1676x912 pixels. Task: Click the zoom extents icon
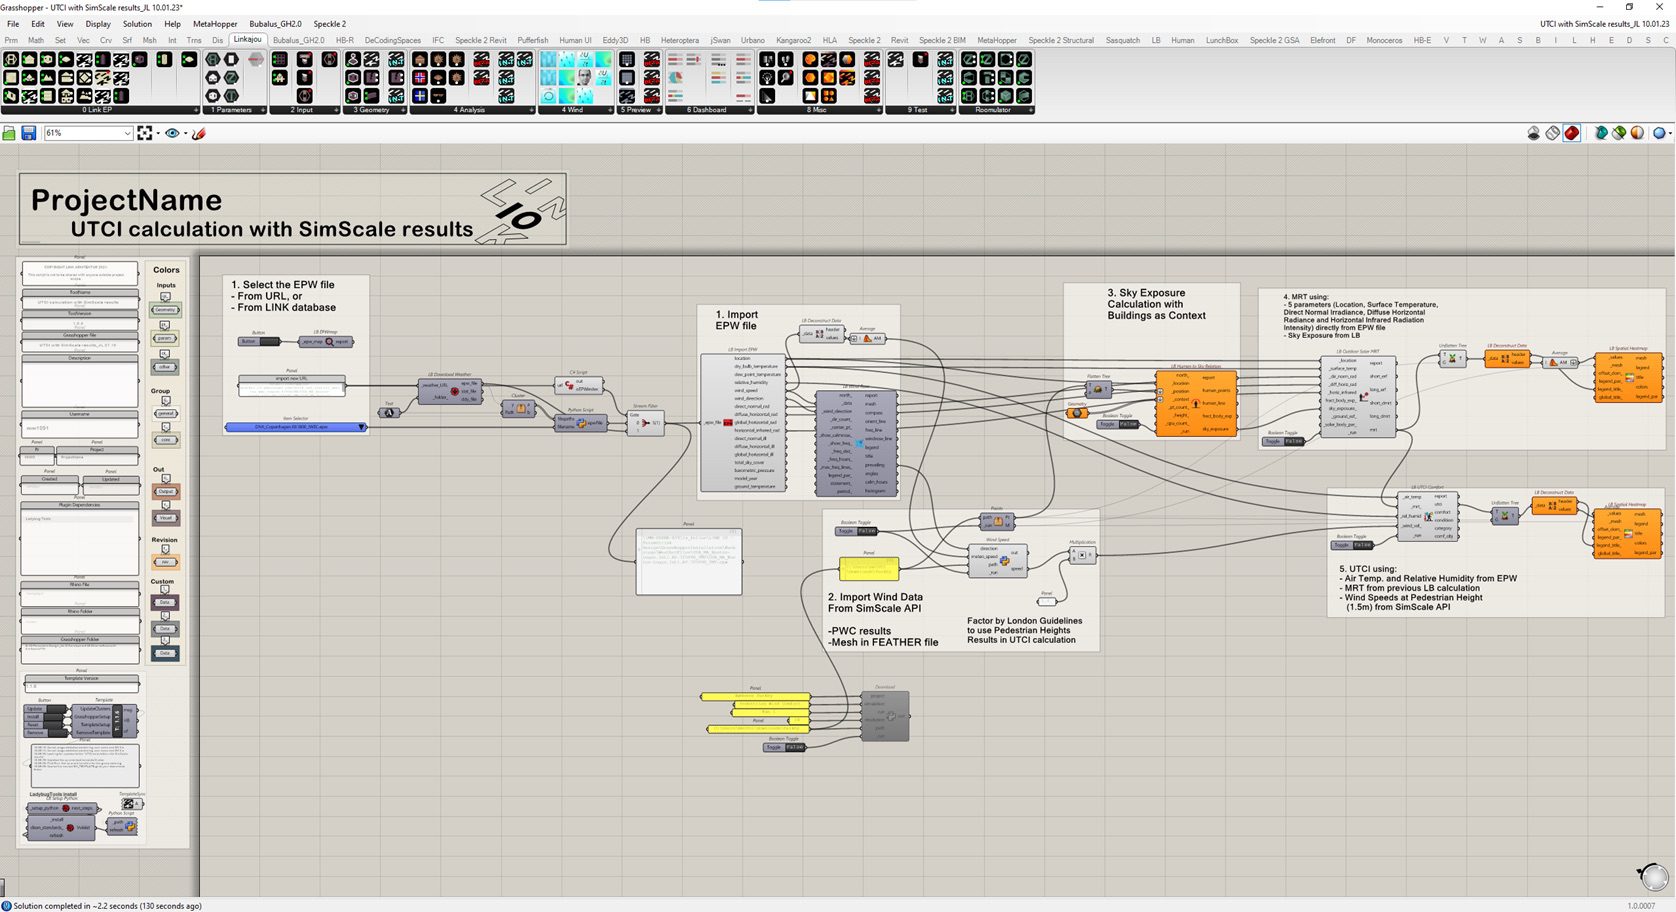tap(145, 133)
